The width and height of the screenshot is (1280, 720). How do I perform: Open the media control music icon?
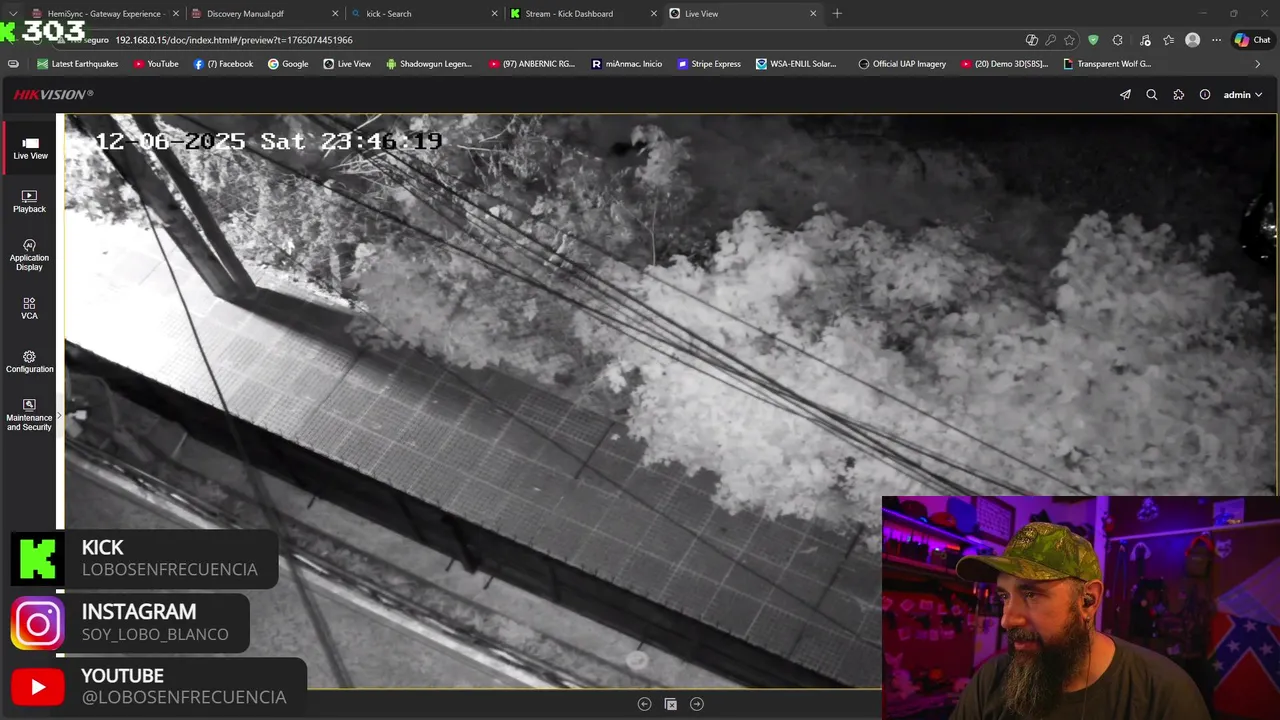(x=1145, y=40)
